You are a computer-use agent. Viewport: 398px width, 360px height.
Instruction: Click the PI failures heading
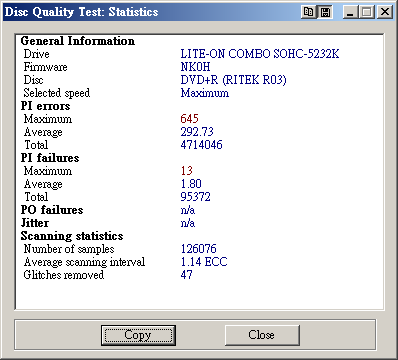(x=50, y=158)
